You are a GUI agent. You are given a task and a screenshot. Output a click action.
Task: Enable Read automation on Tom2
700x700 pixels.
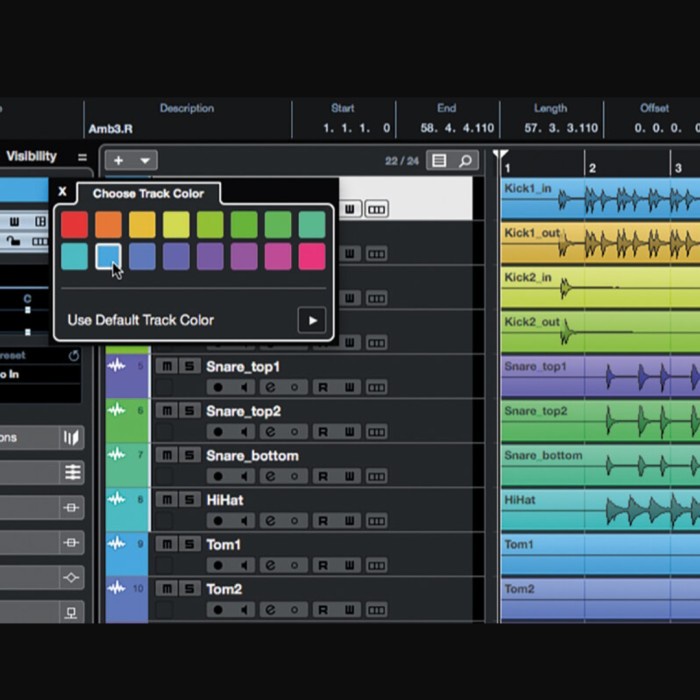[322, 609]
